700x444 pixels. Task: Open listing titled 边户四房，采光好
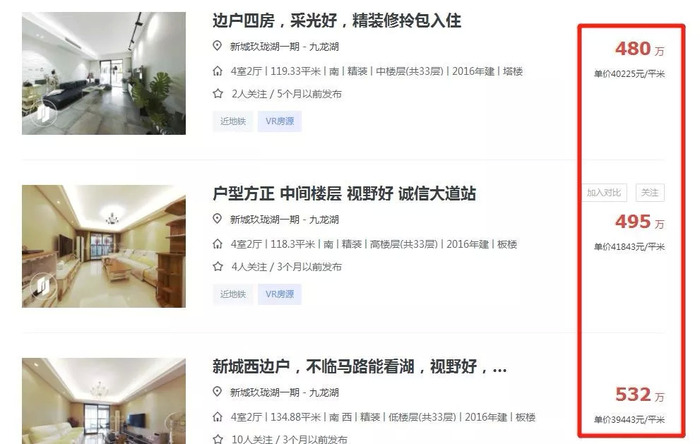(337, 21)
